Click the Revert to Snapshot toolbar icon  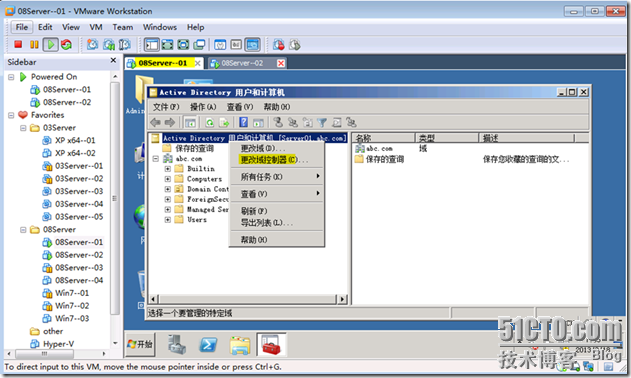(109, 45)
